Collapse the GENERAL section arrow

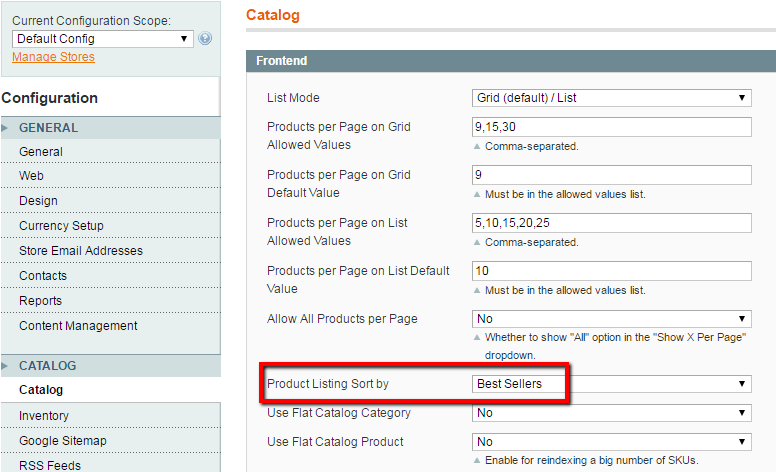coord(4,128)
